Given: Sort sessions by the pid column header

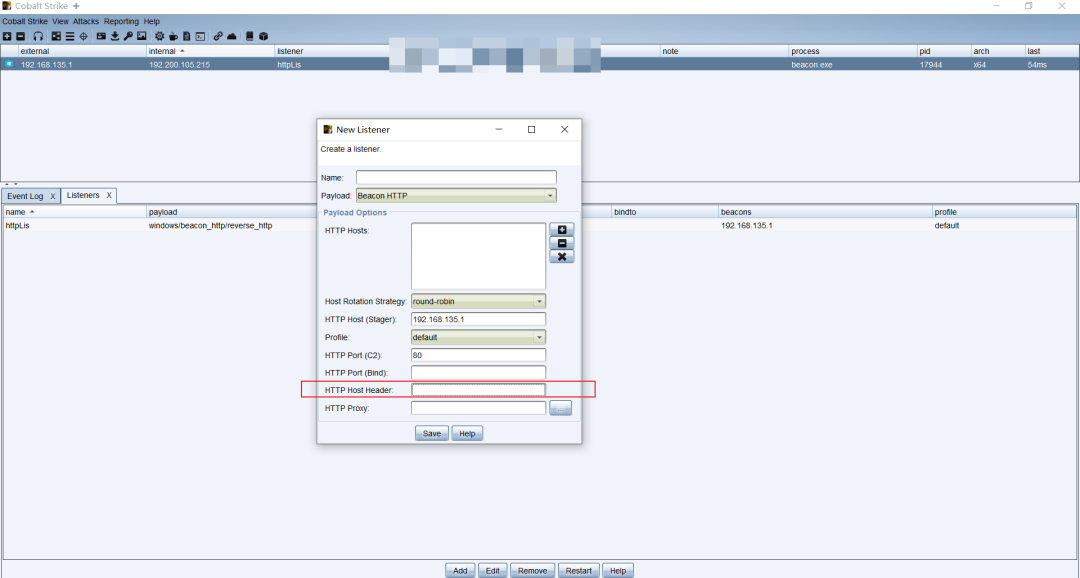Looking at the screenshot, I should click(x=943, y=51).
